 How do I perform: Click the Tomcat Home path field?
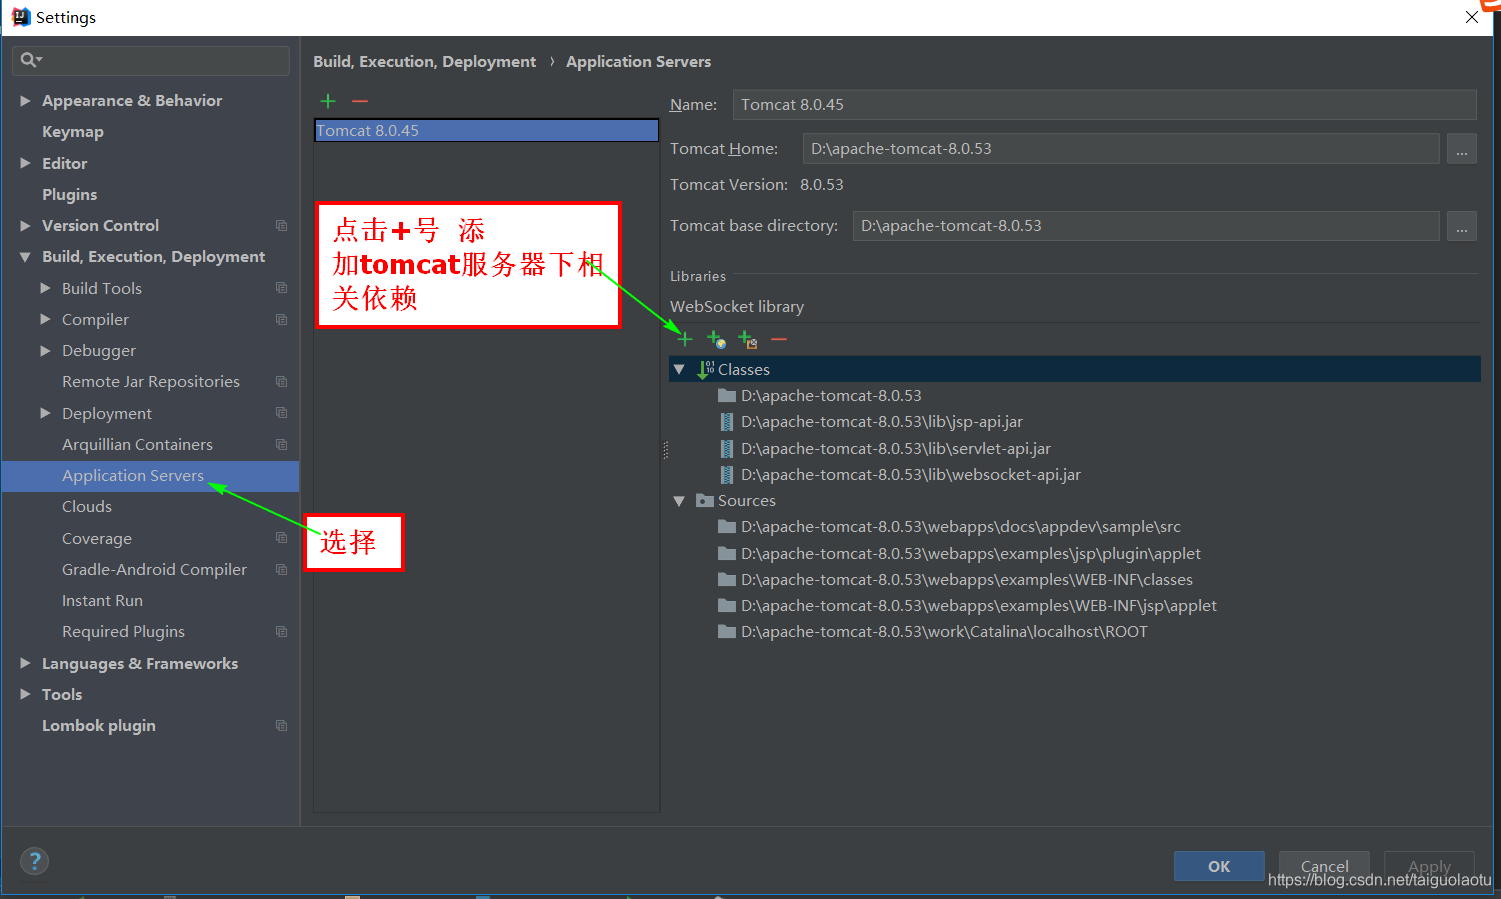click(x=1121, y=149)
